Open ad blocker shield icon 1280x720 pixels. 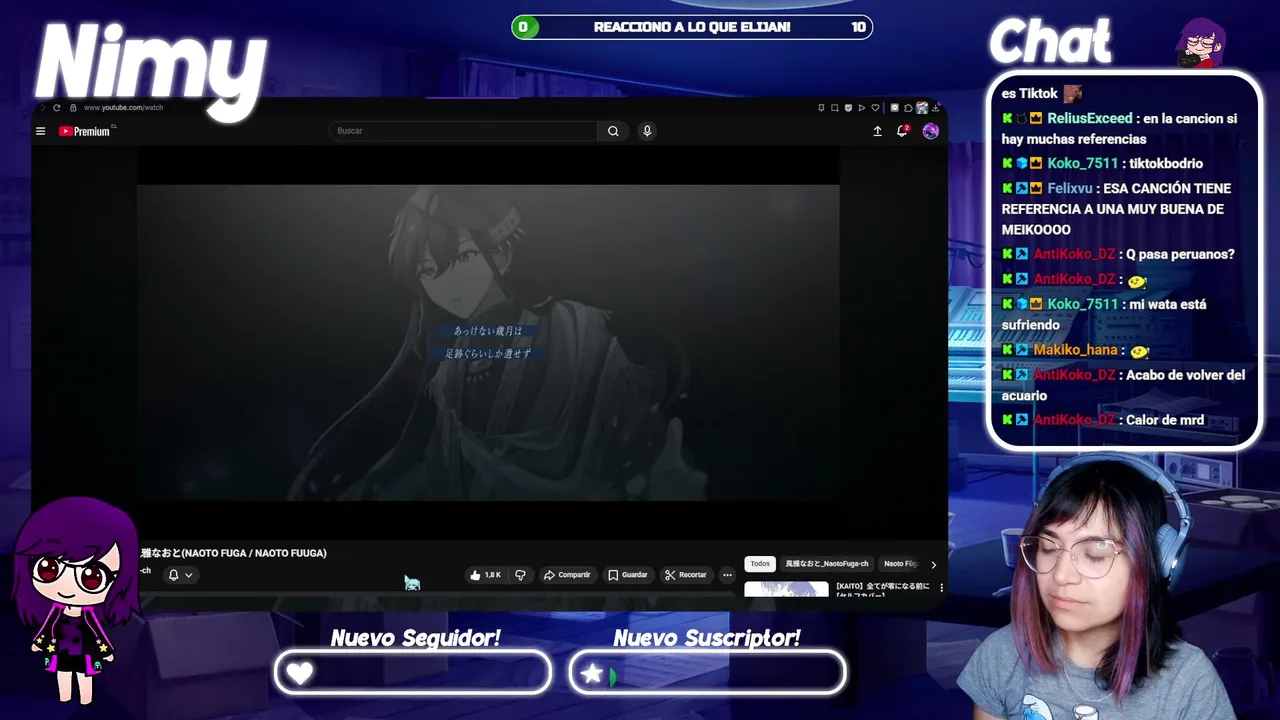pos(848,108)
